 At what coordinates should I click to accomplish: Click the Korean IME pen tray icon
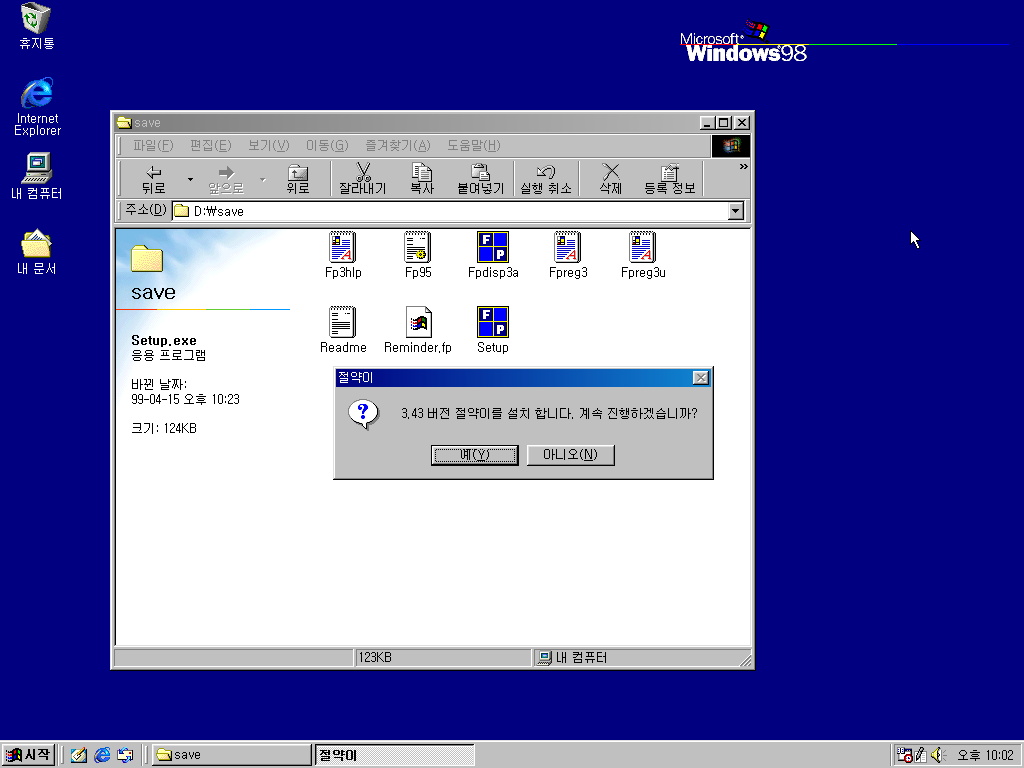[x=921, y=755]
